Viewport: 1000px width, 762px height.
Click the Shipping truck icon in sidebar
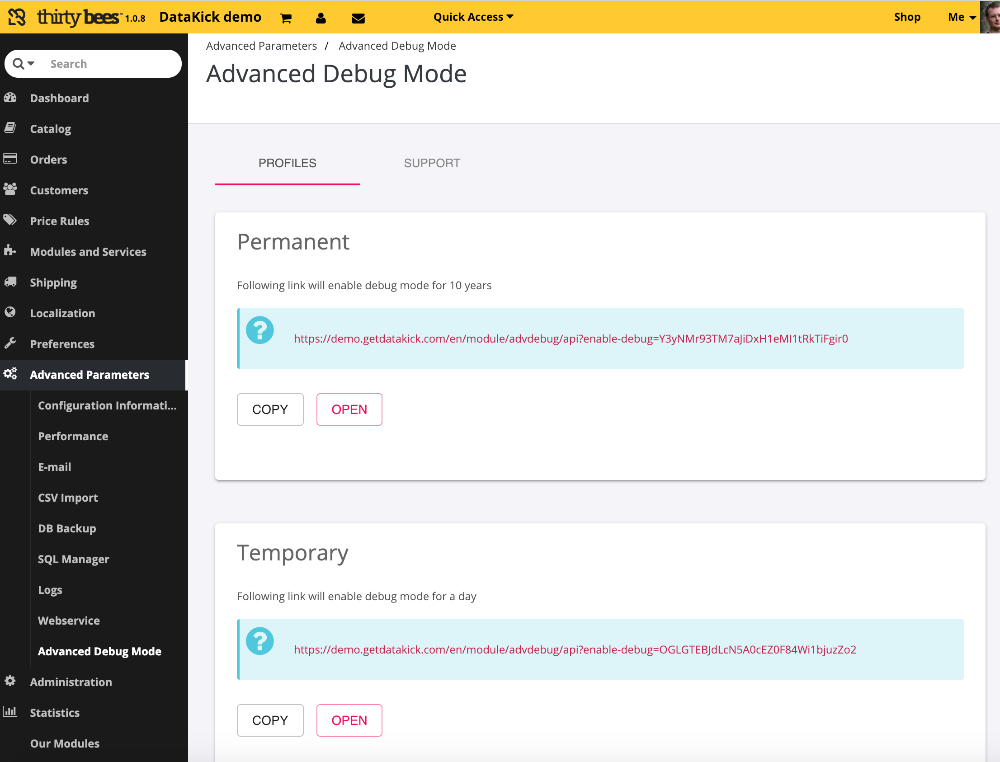point(11,282)
